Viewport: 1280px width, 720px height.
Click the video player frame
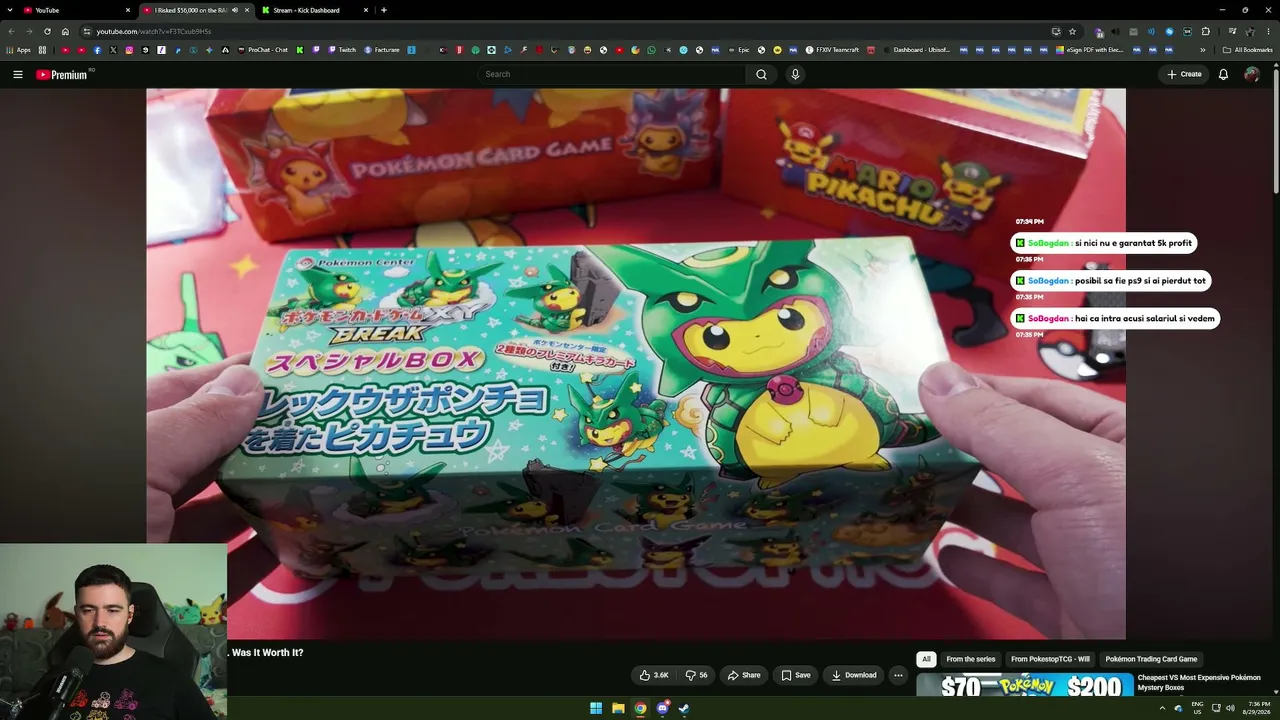[x=636, y=364]
